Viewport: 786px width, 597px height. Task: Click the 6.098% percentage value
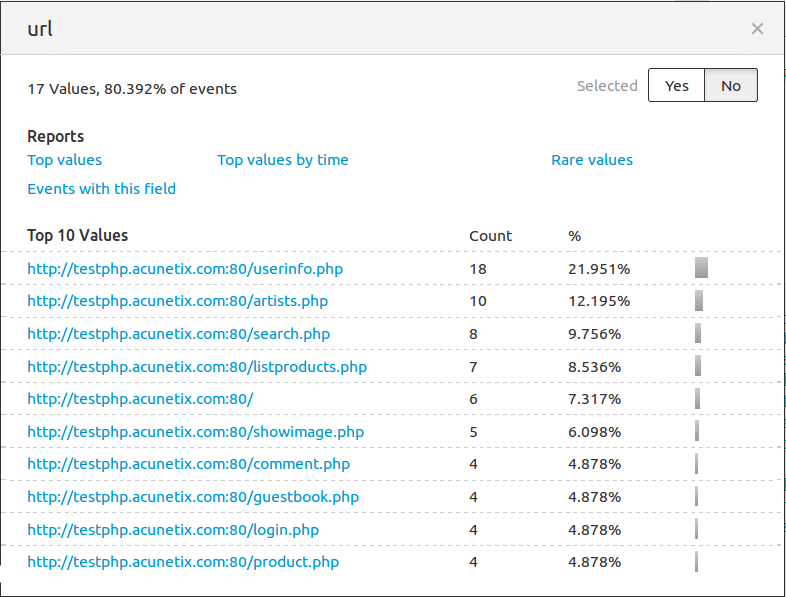[x=595, y=432]
